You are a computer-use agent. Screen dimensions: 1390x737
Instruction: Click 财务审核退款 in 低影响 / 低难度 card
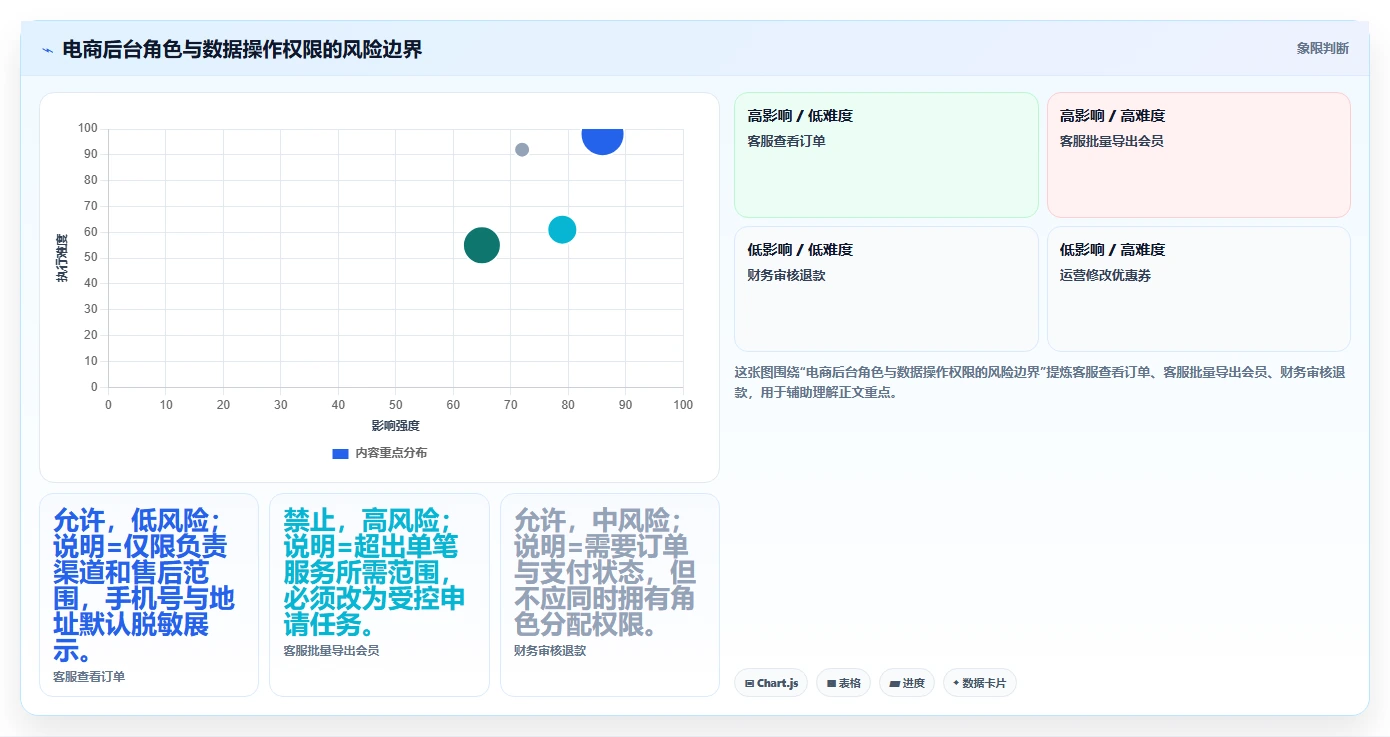786,275
